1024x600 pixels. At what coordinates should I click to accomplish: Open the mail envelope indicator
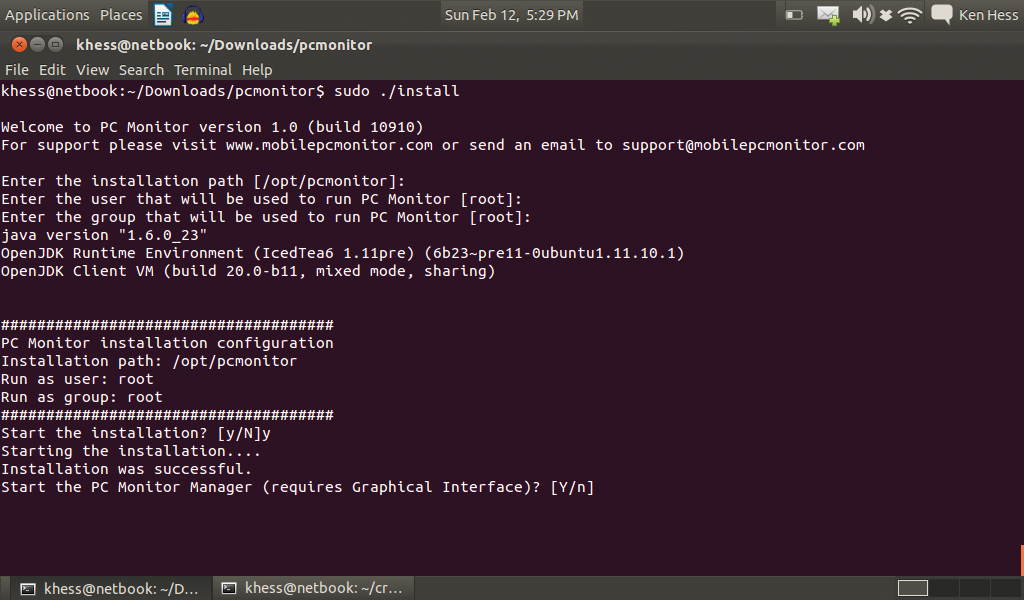tap(828, 15)
